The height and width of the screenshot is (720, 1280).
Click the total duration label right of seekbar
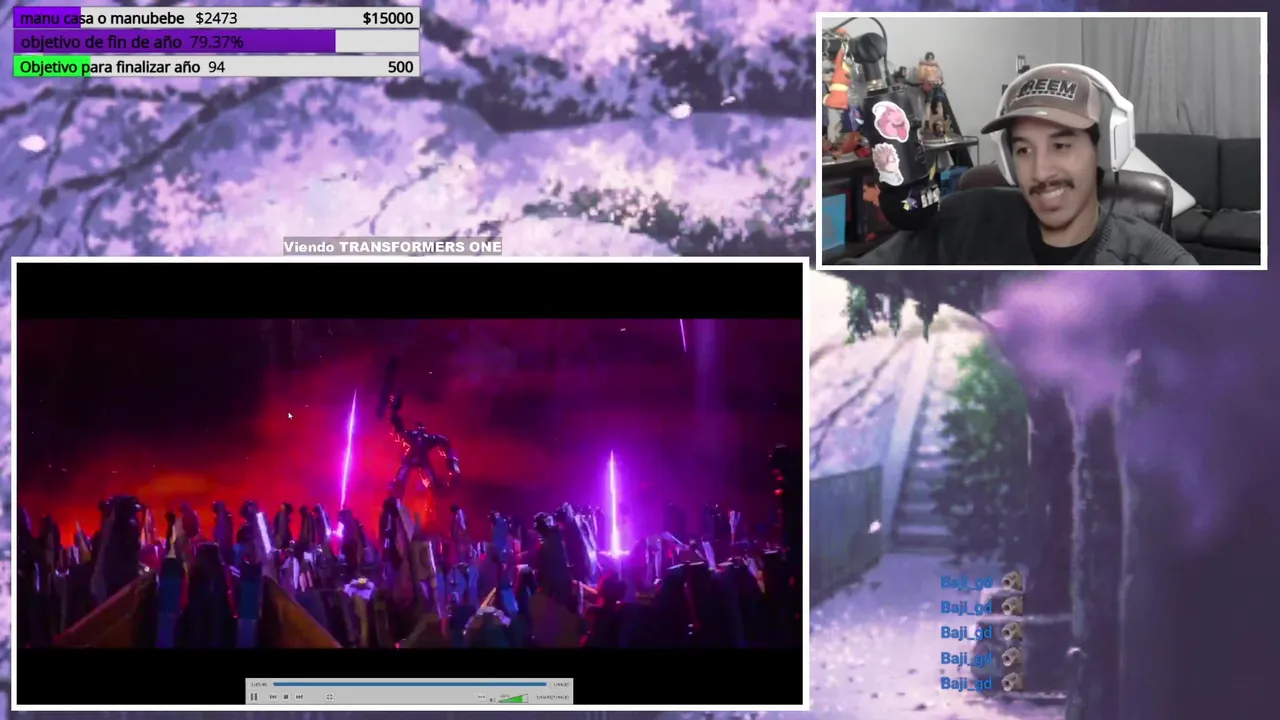pos(561,685)
